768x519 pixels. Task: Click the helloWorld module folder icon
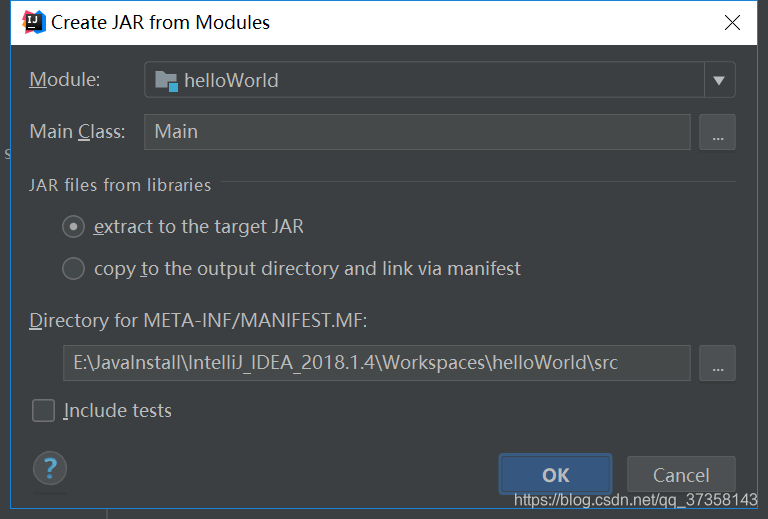tap(166, 81)
